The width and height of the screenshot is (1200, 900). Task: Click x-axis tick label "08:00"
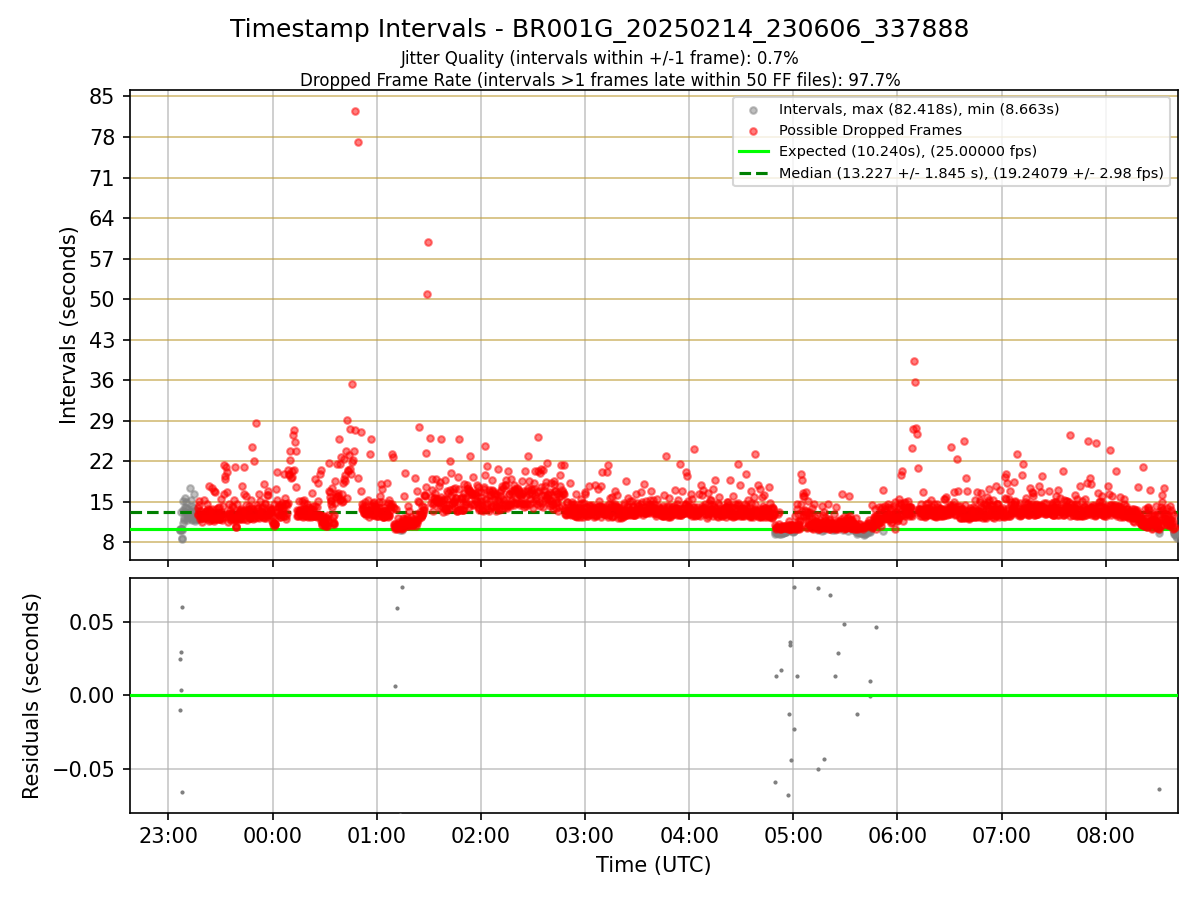tap(1106, 834)
